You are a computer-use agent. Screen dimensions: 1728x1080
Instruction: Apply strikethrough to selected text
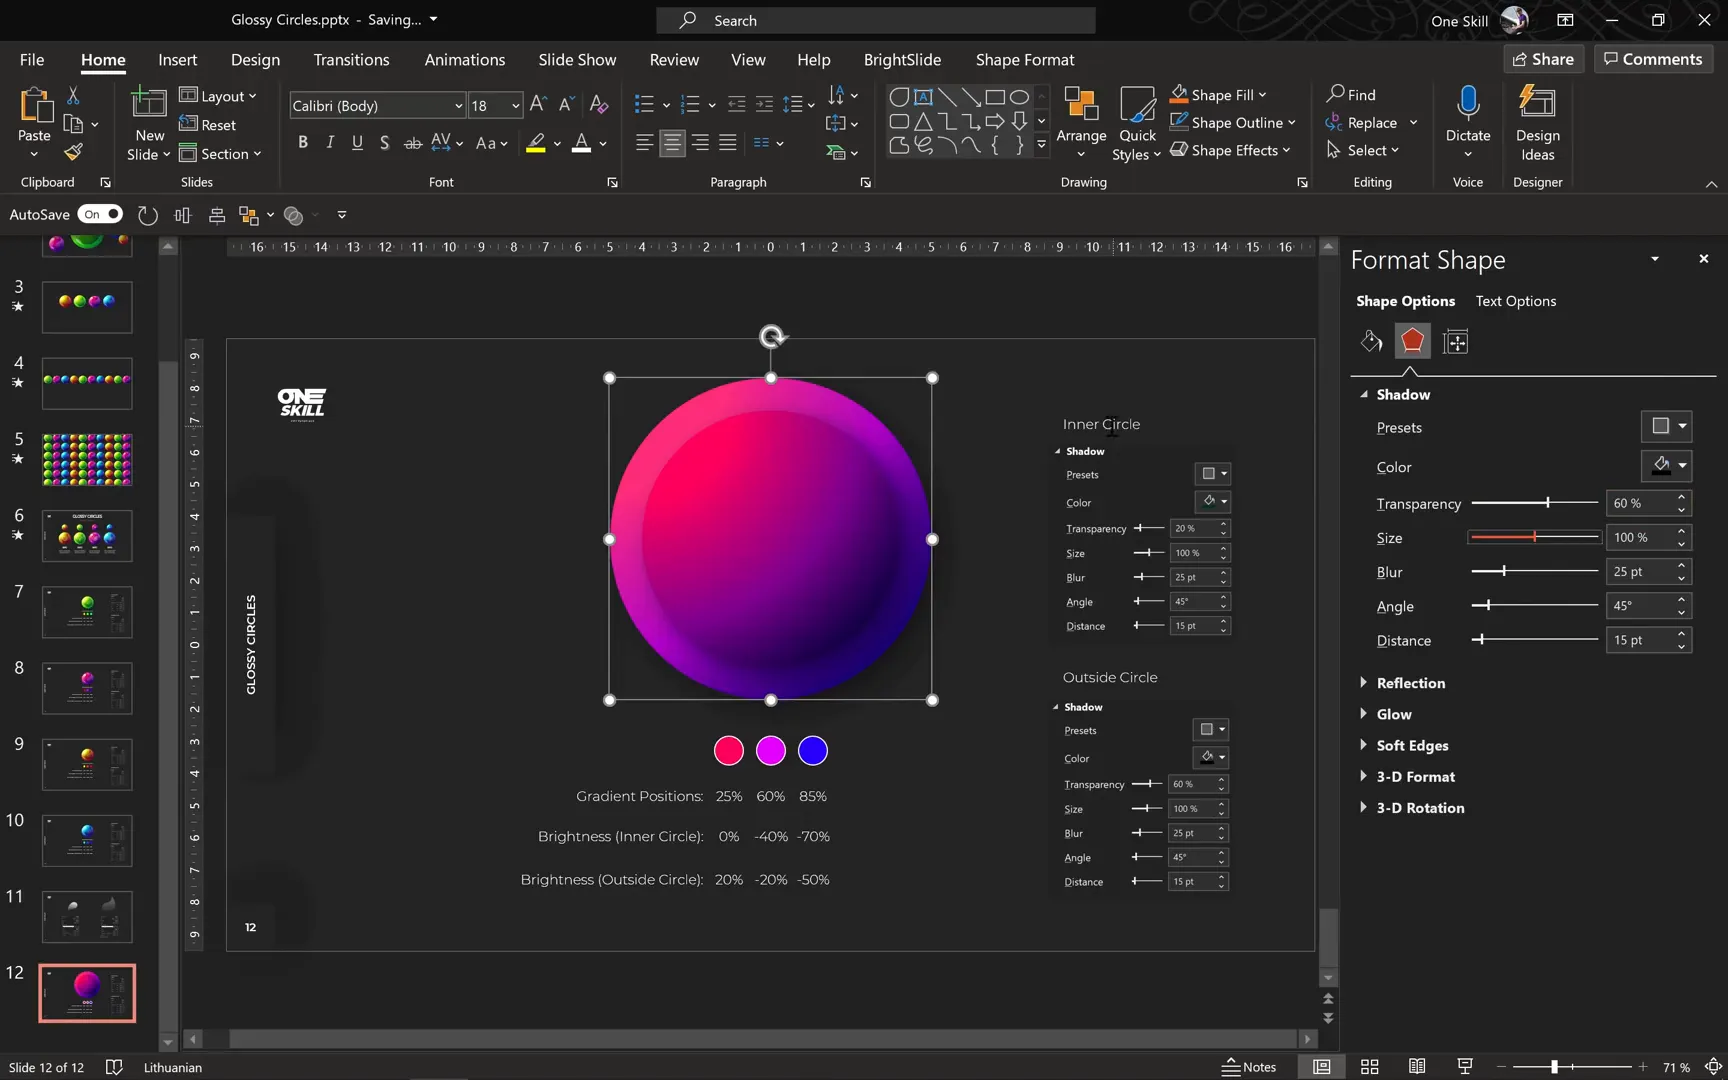pyautogui.click(x=412, y=142)
